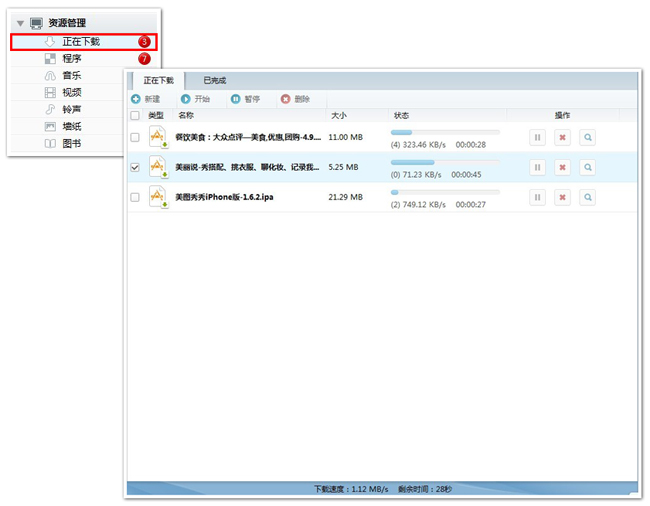Toggle the select-all checkbox in the header
The width and height of the screenshot is (650, 506).
pos(135,116)
